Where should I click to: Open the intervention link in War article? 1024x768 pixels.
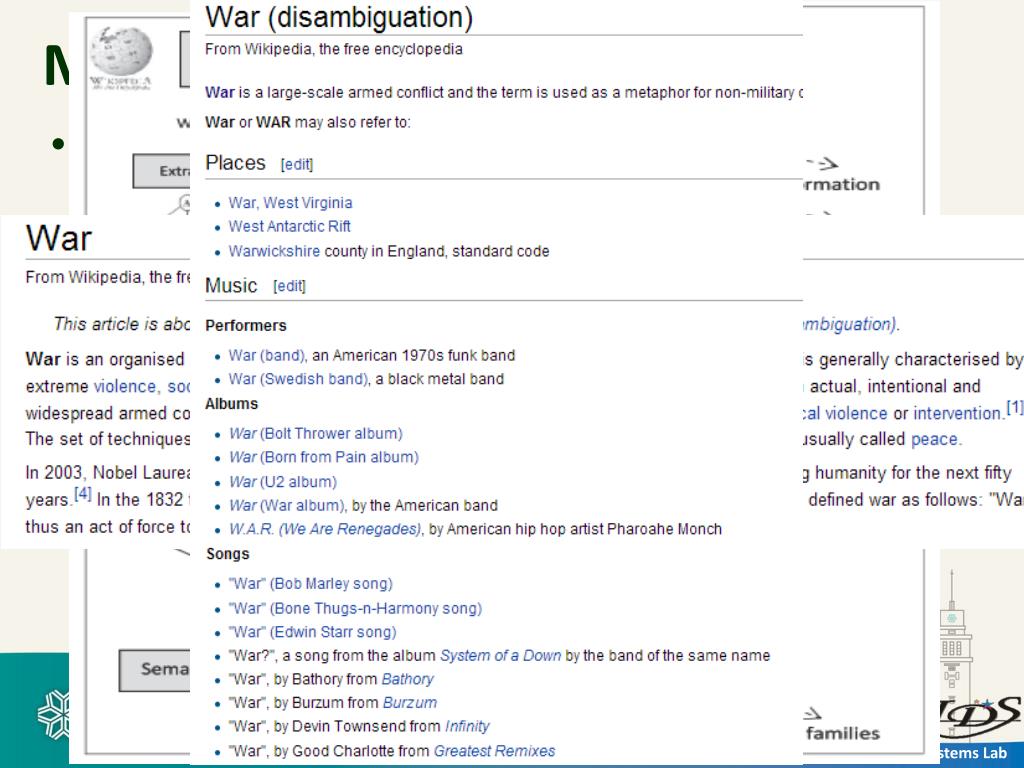pyautogui.click(x=957, y=413)
